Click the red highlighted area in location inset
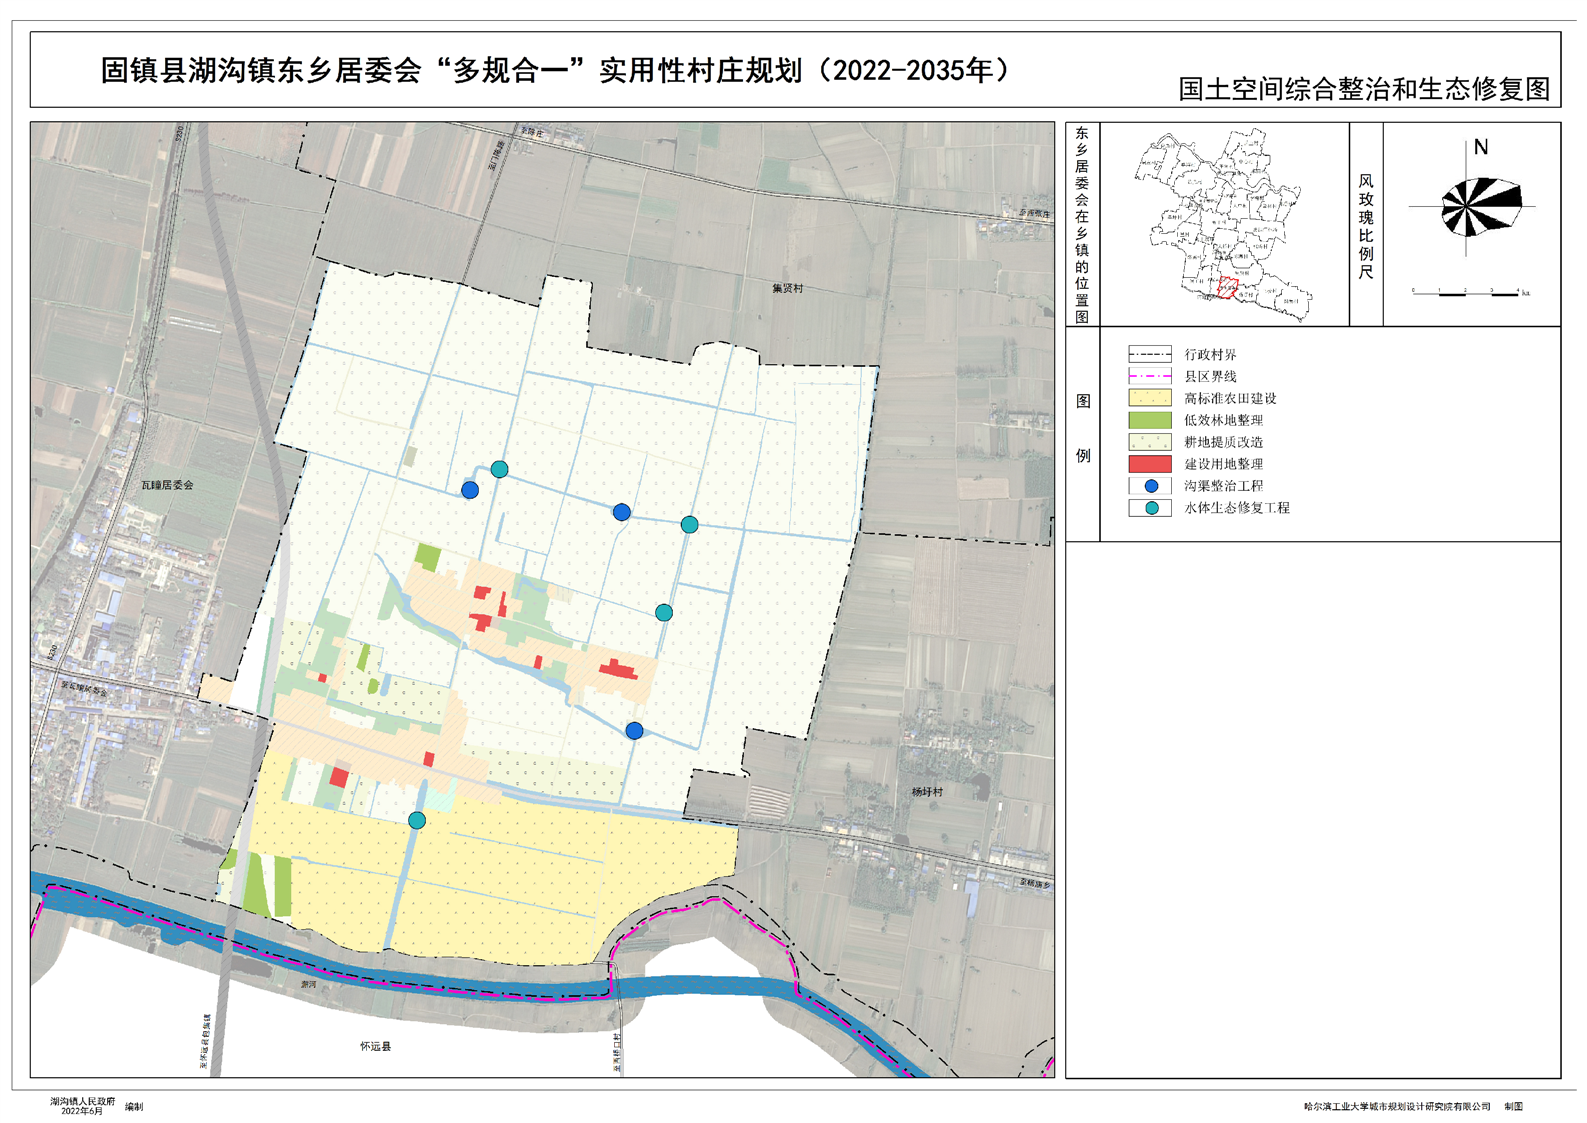The width and height of the screenshot is (1587, 1123). [x=1228, y=290]
